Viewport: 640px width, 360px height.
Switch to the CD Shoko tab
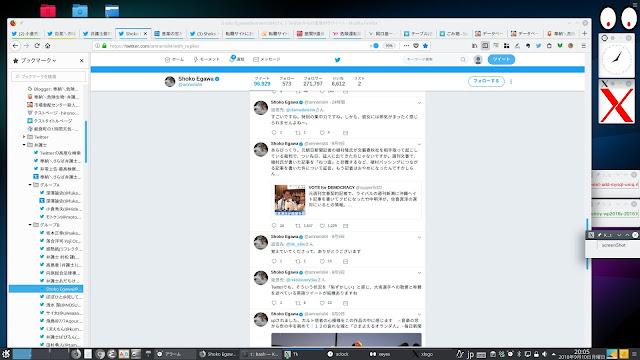[204, 33]
